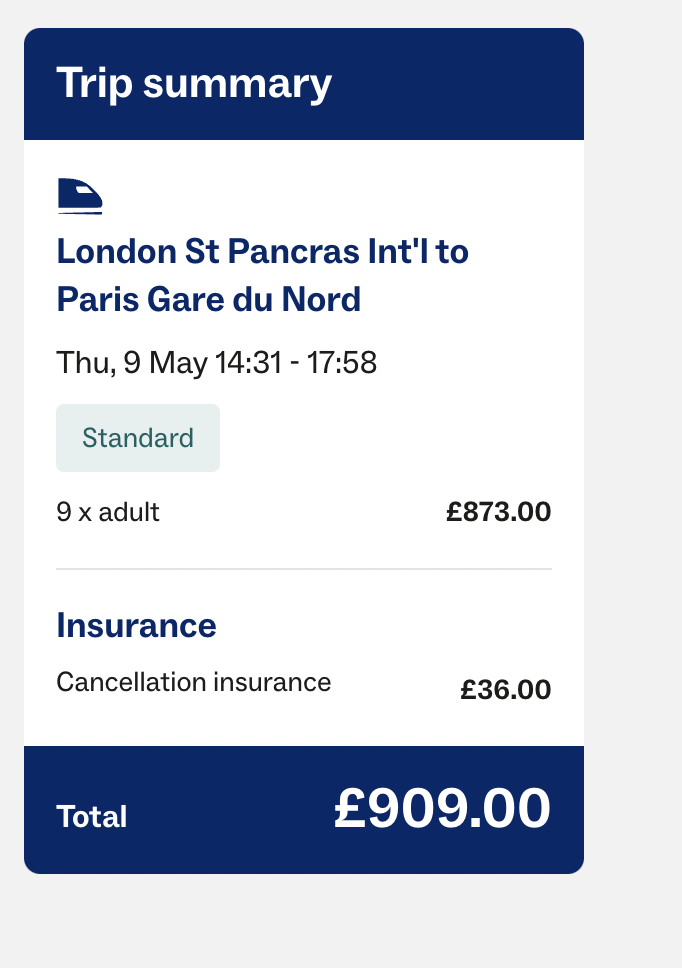Click the Cancellation insurance label

tap(194, 682)
